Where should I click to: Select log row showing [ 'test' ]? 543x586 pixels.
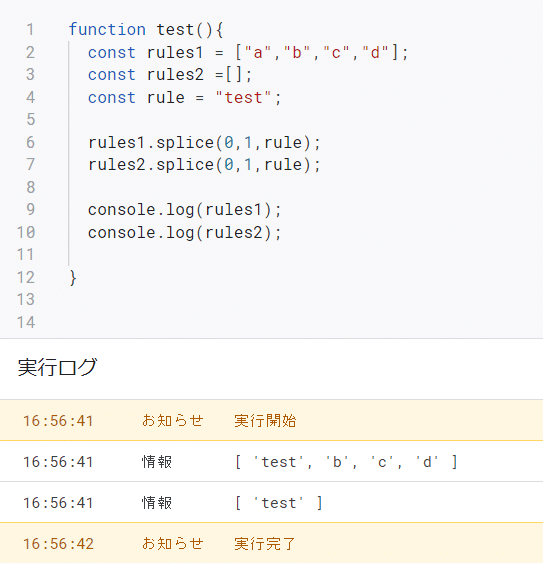pos(271,502)
